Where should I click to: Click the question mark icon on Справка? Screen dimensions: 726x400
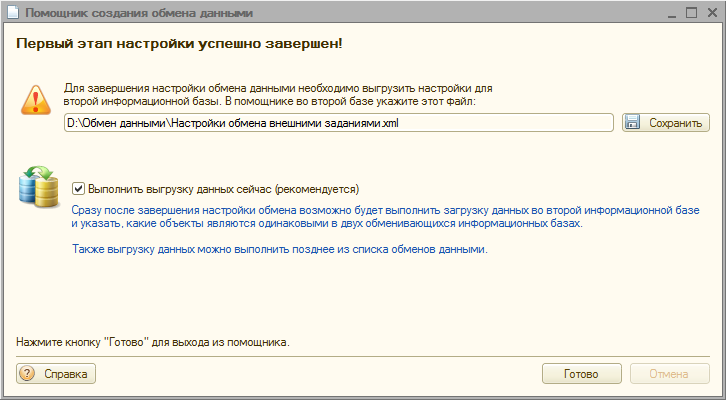[x=29, y=374]
